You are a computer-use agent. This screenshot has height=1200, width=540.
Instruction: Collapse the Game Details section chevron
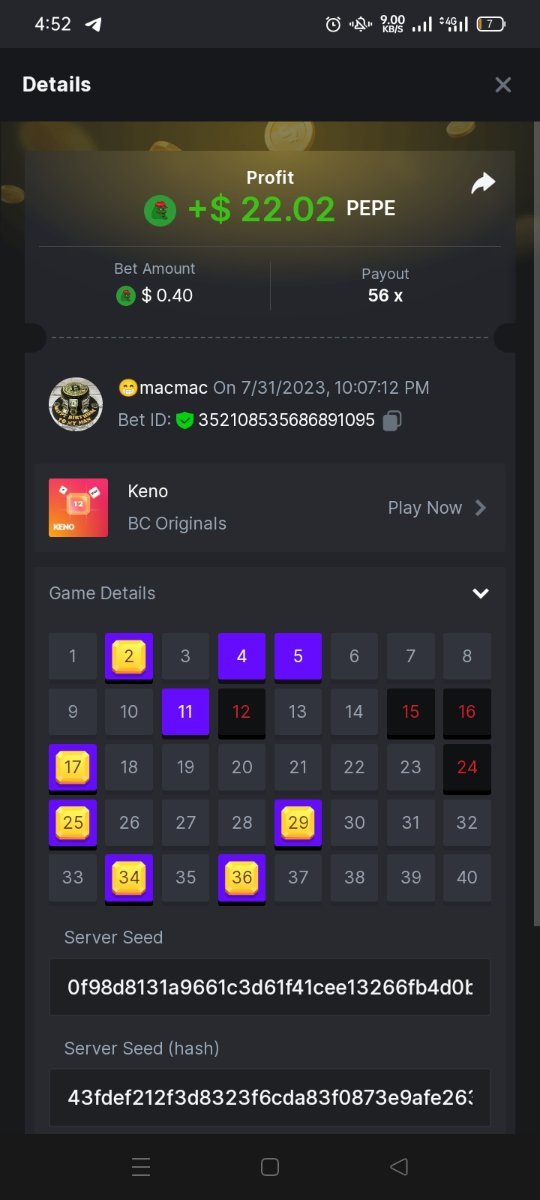[x=481, y=593]
